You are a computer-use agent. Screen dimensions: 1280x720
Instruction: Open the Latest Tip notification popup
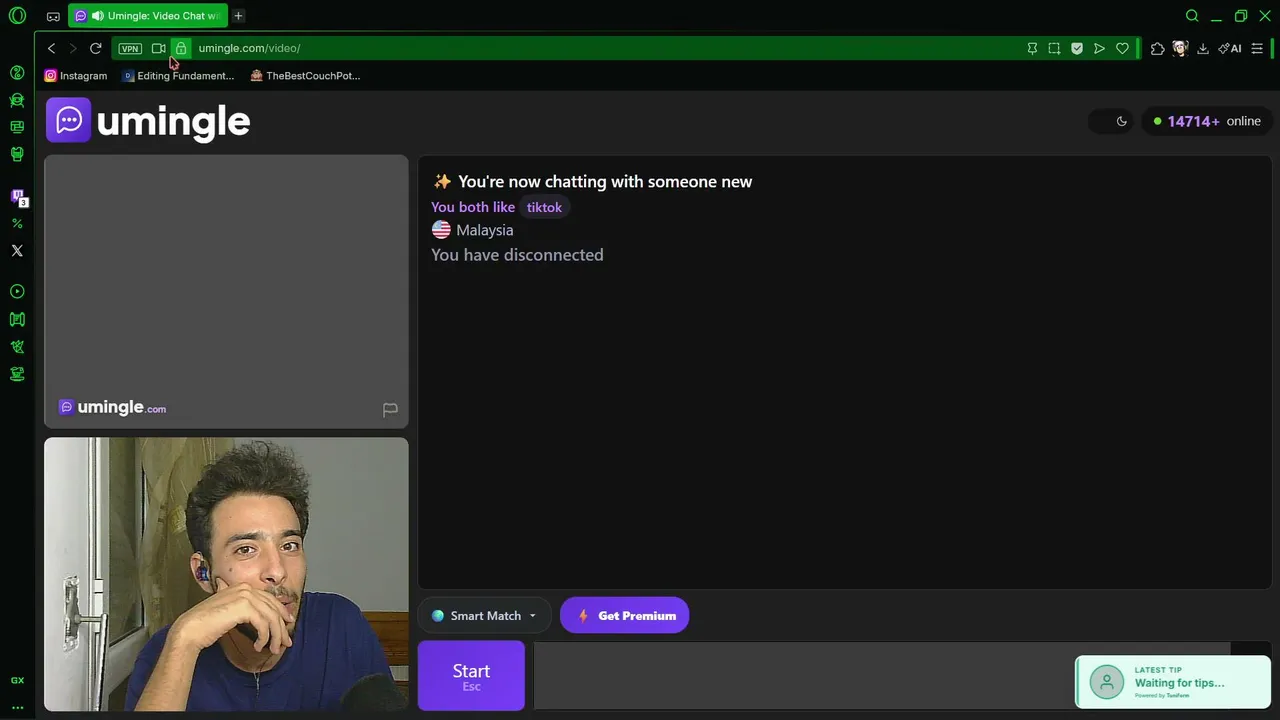(x=1172, y=682)
